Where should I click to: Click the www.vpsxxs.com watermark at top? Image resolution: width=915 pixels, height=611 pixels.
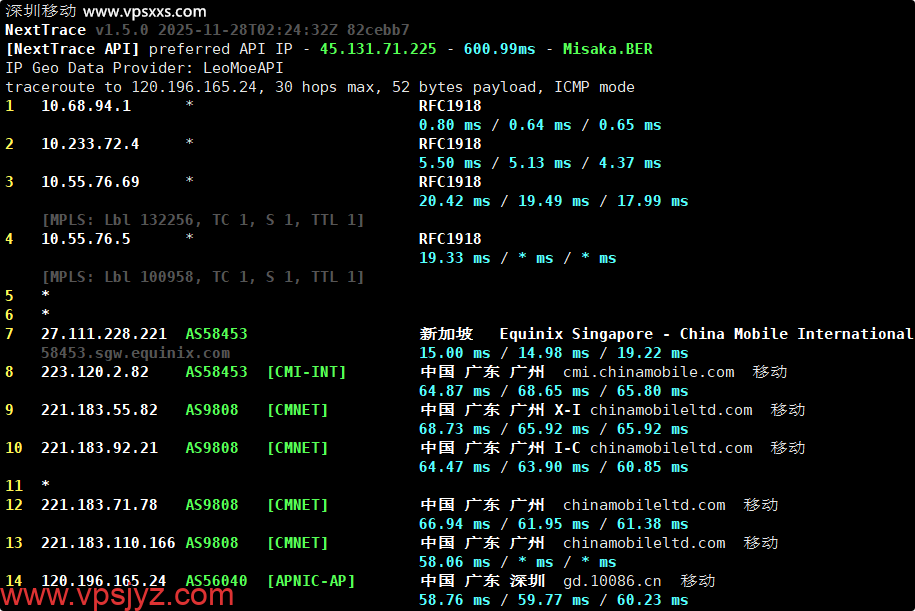pyautogui.click(x=145, y=12)
